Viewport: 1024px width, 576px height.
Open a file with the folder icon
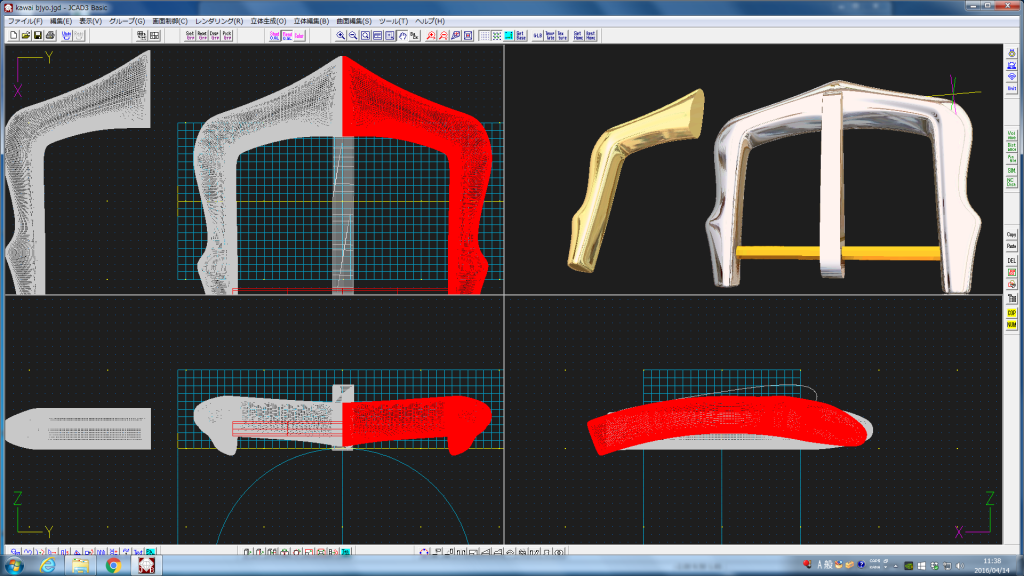click(x=26, y=35)
